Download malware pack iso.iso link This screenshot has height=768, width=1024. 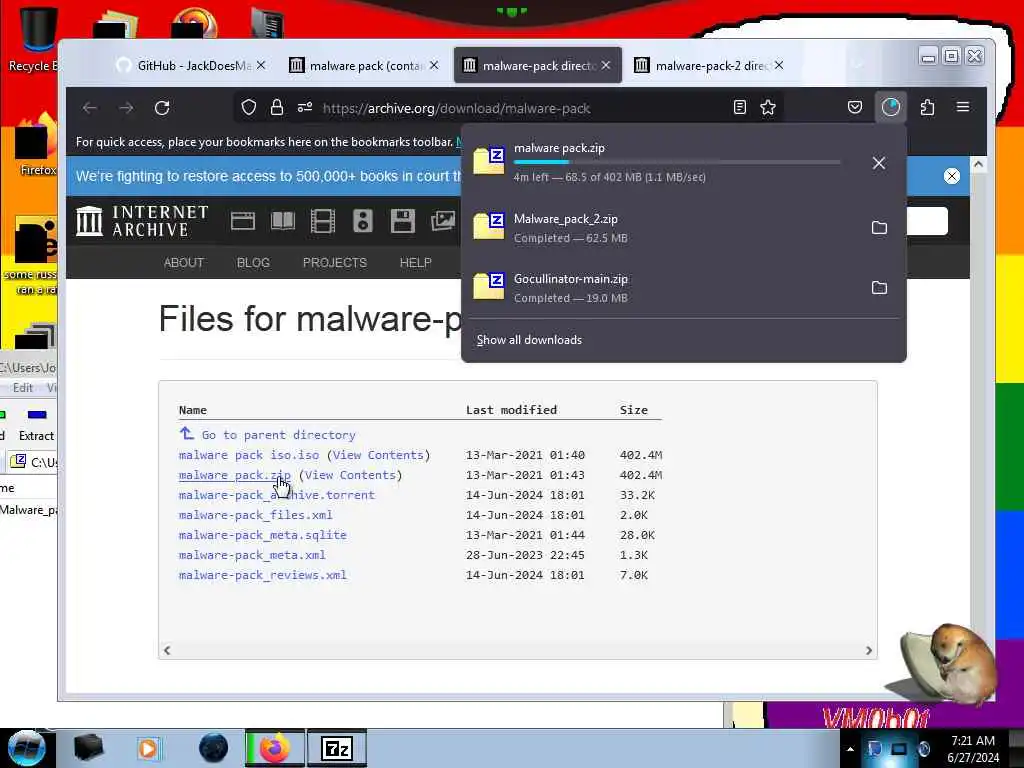[x=249, y=455]
